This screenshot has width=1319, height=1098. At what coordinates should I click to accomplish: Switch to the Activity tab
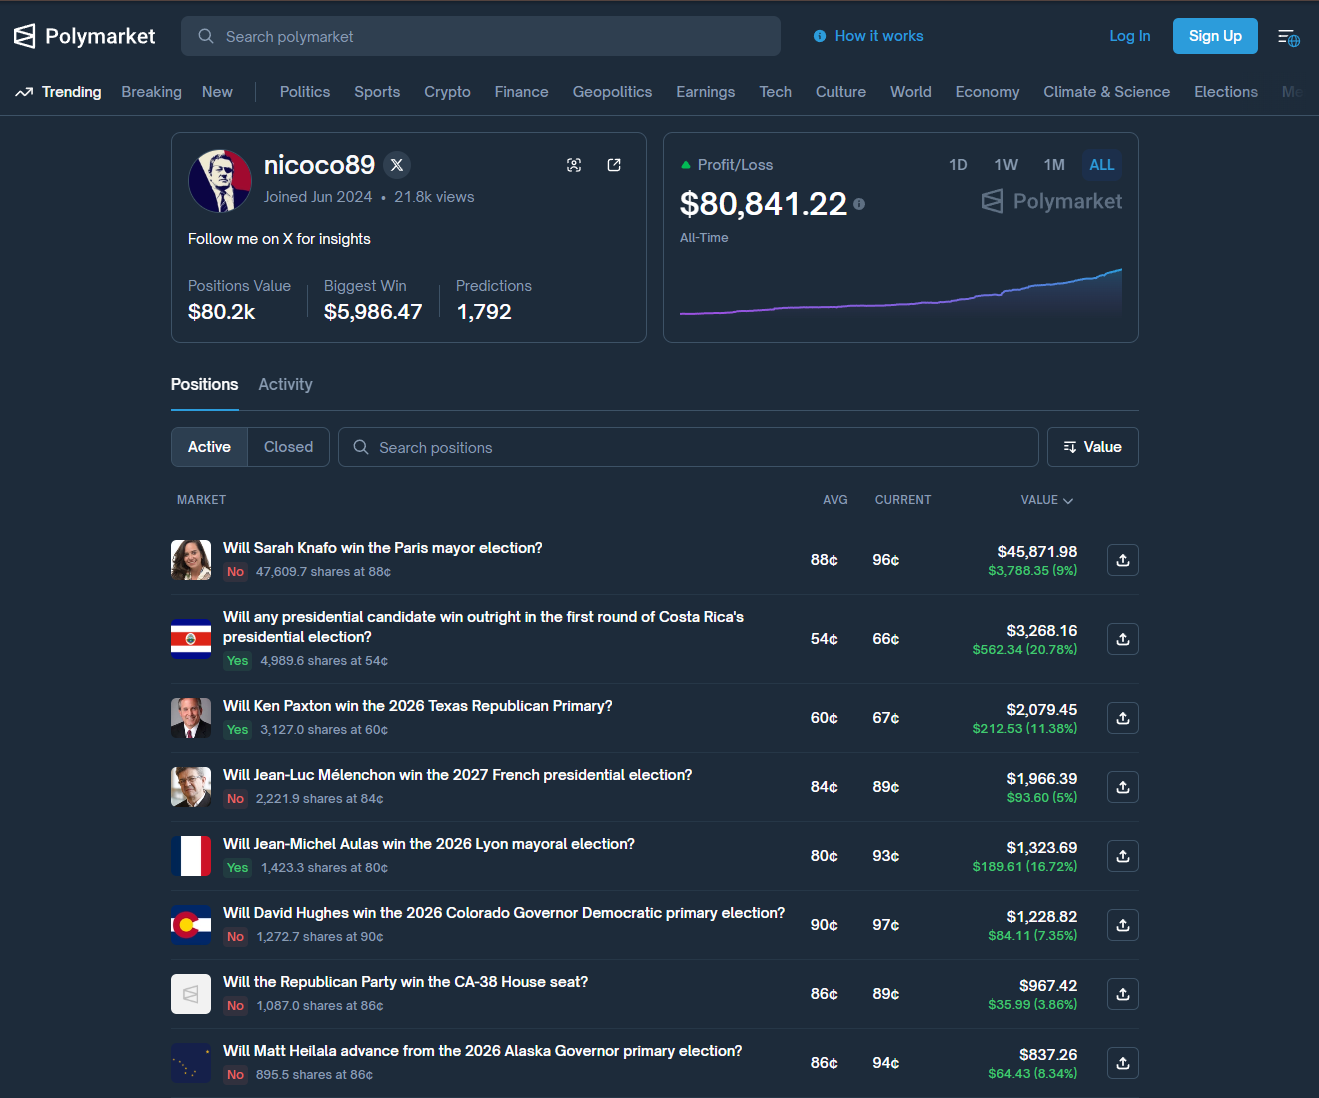tap(285, 384)
